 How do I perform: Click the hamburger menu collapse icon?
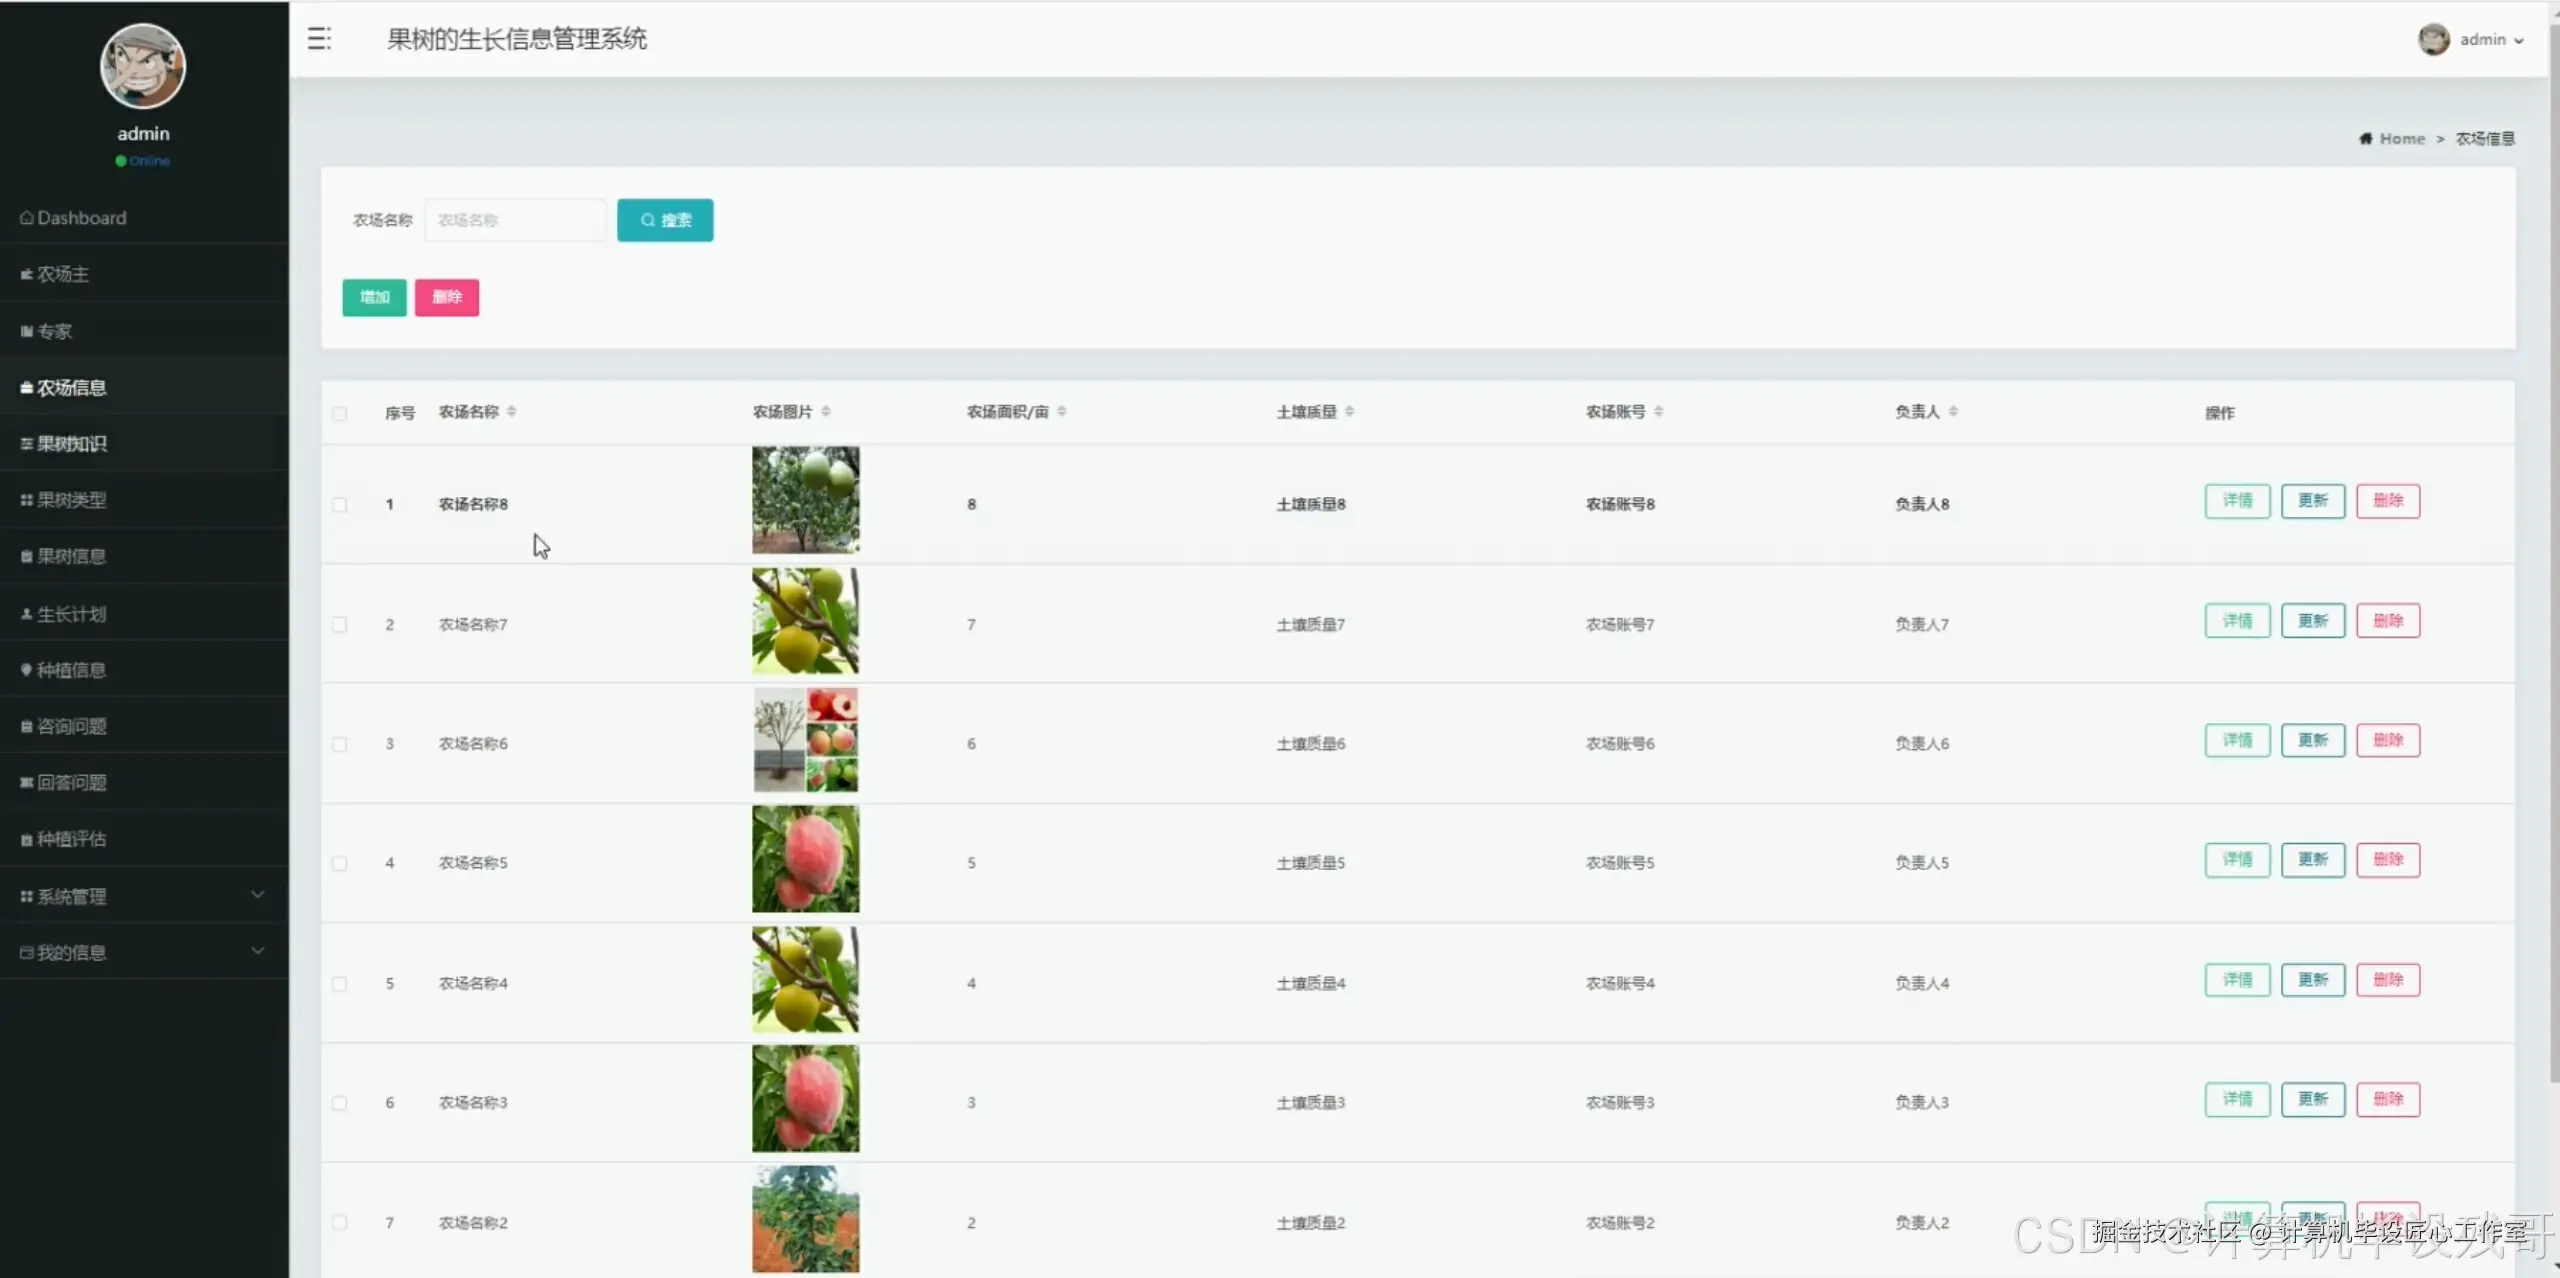click(319, 39)
